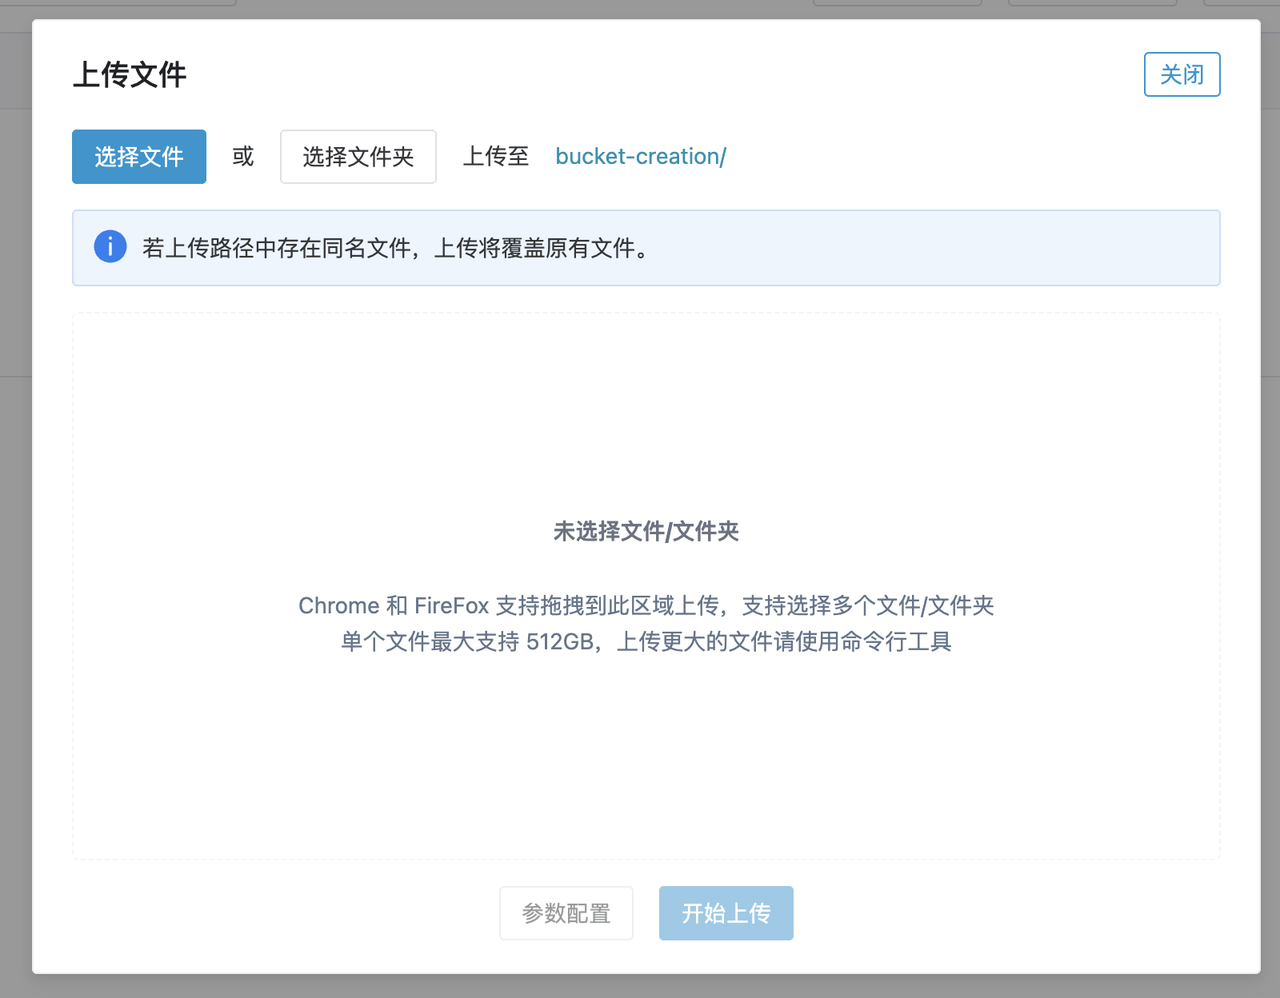Start the upload process

tap(726, 912)
